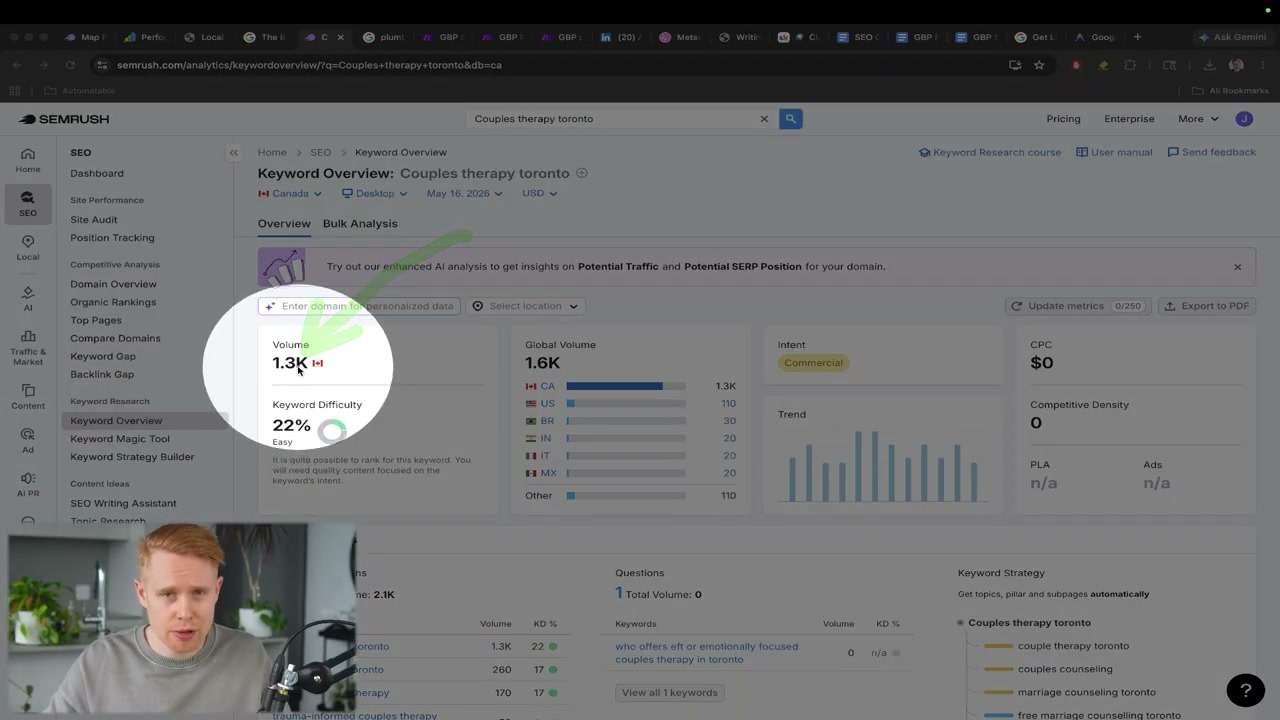Open the SEO toolkit icon in left rail

click(28, 204)
